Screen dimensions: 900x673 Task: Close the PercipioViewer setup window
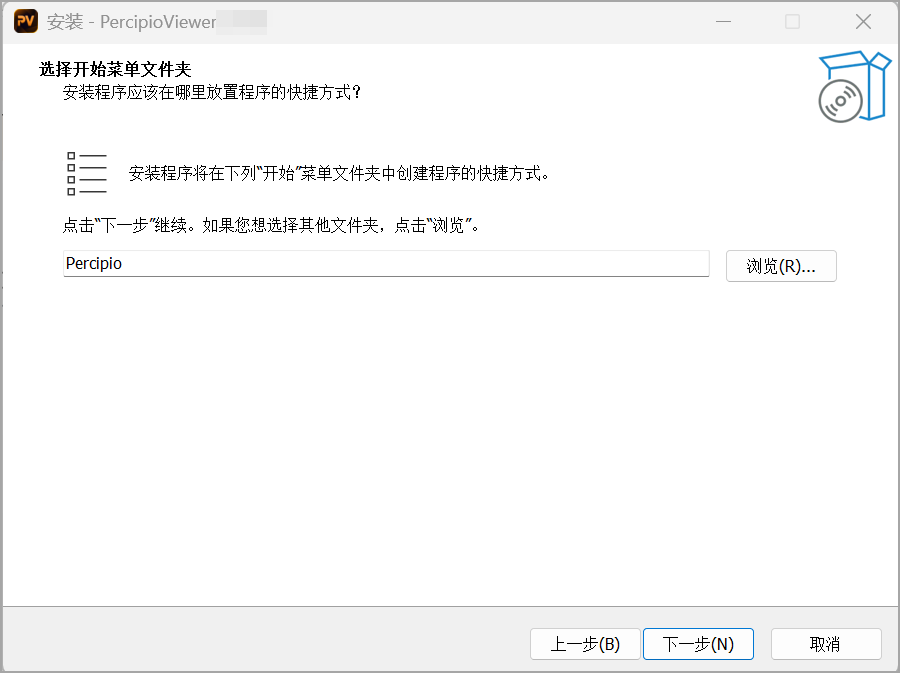(863, 22)
